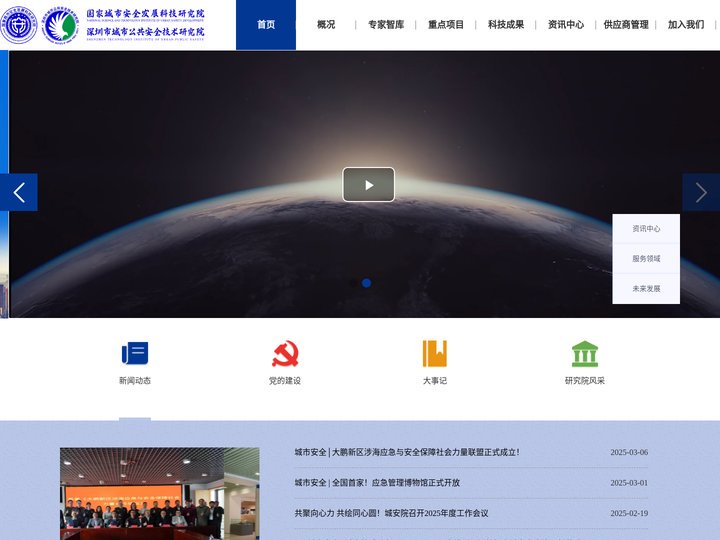720x540 pixels.
Task: Open the 概况 menu item
Action: pos(326,25)
